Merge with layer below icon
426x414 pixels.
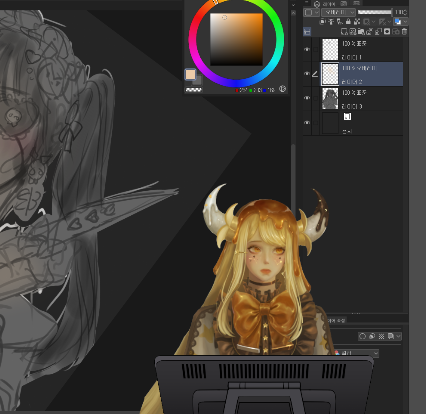click(x=378, y=31)
